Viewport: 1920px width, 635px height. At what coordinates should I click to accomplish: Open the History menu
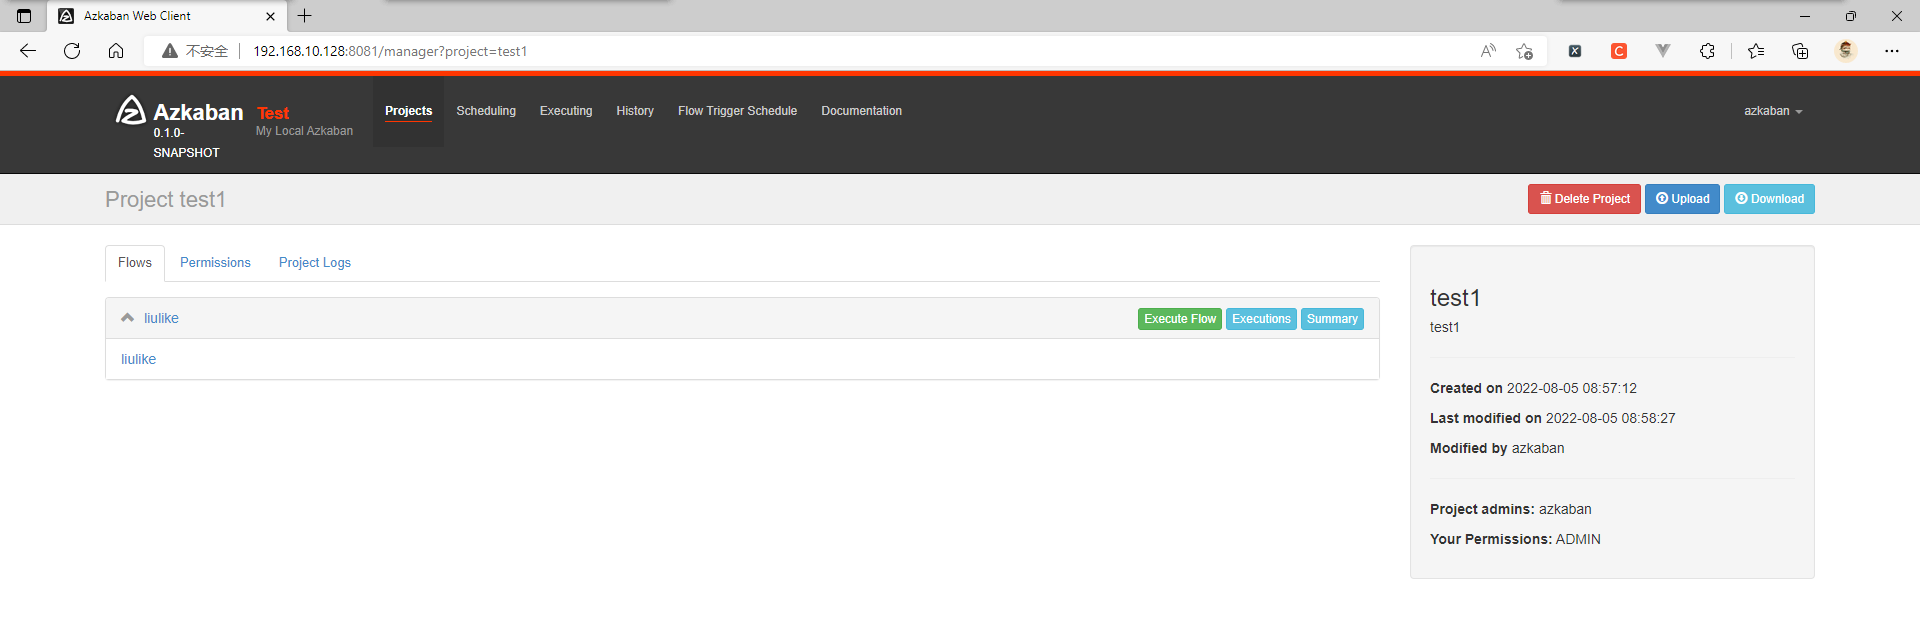pyautogui.click(x=635, y=111)
